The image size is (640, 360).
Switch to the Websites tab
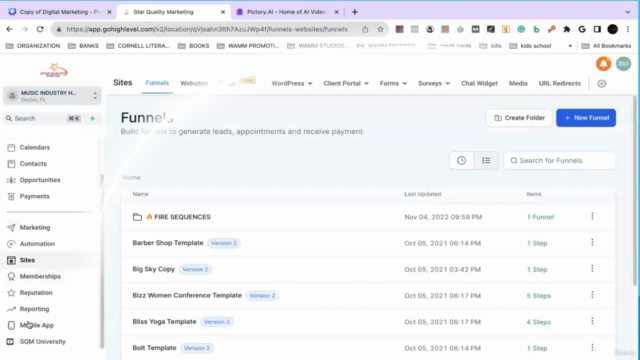click(x=194, y=83)
